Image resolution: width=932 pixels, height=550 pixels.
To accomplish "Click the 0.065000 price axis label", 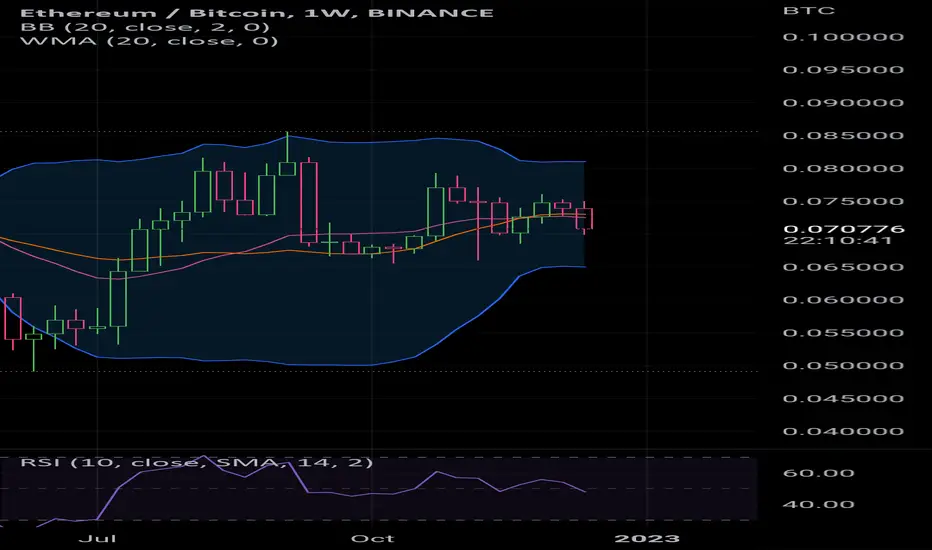I will (843, 267).
